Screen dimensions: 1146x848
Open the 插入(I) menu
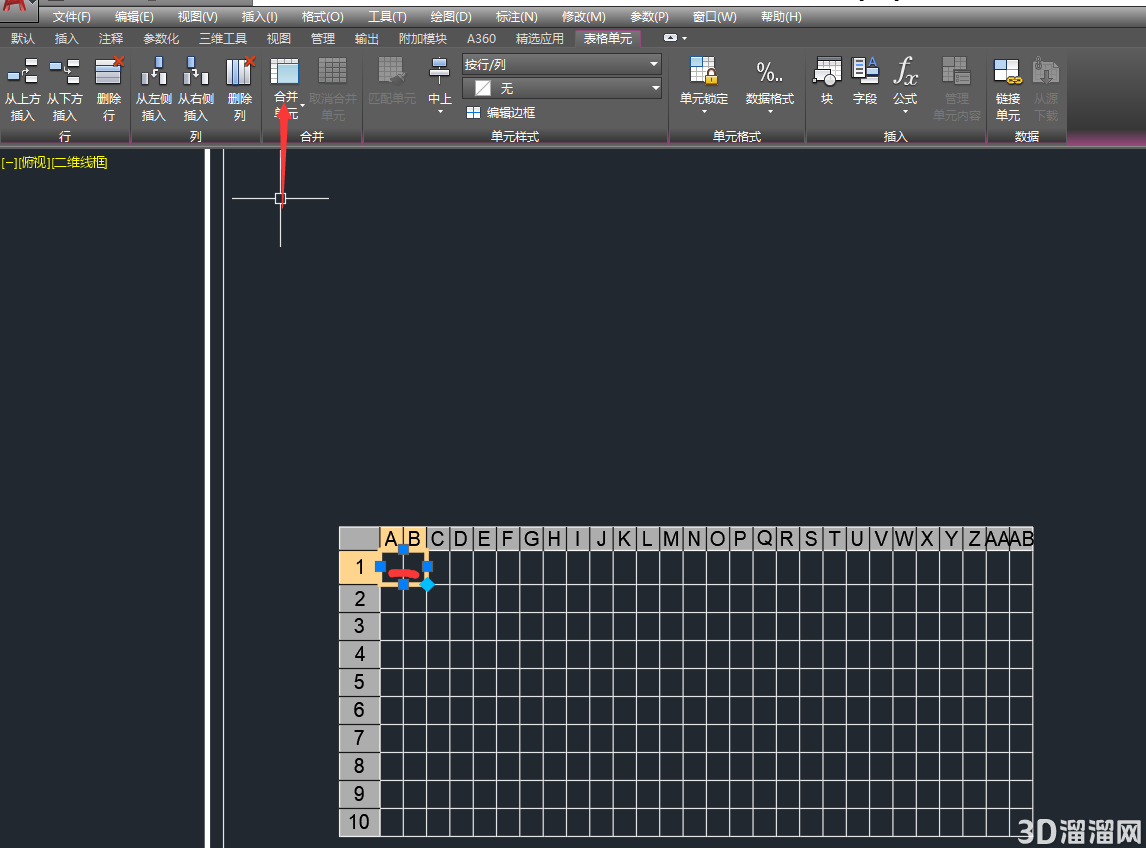(259, 16)
